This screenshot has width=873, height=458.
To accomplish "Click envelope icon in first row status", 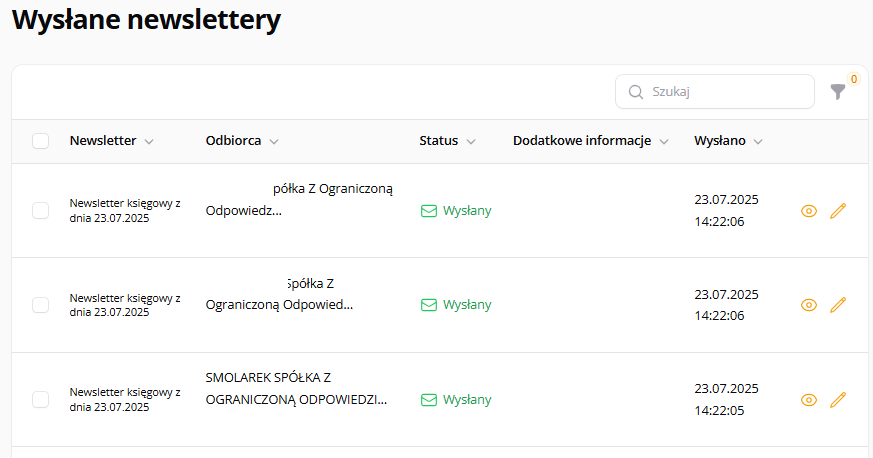I will [x=429, y=211].
